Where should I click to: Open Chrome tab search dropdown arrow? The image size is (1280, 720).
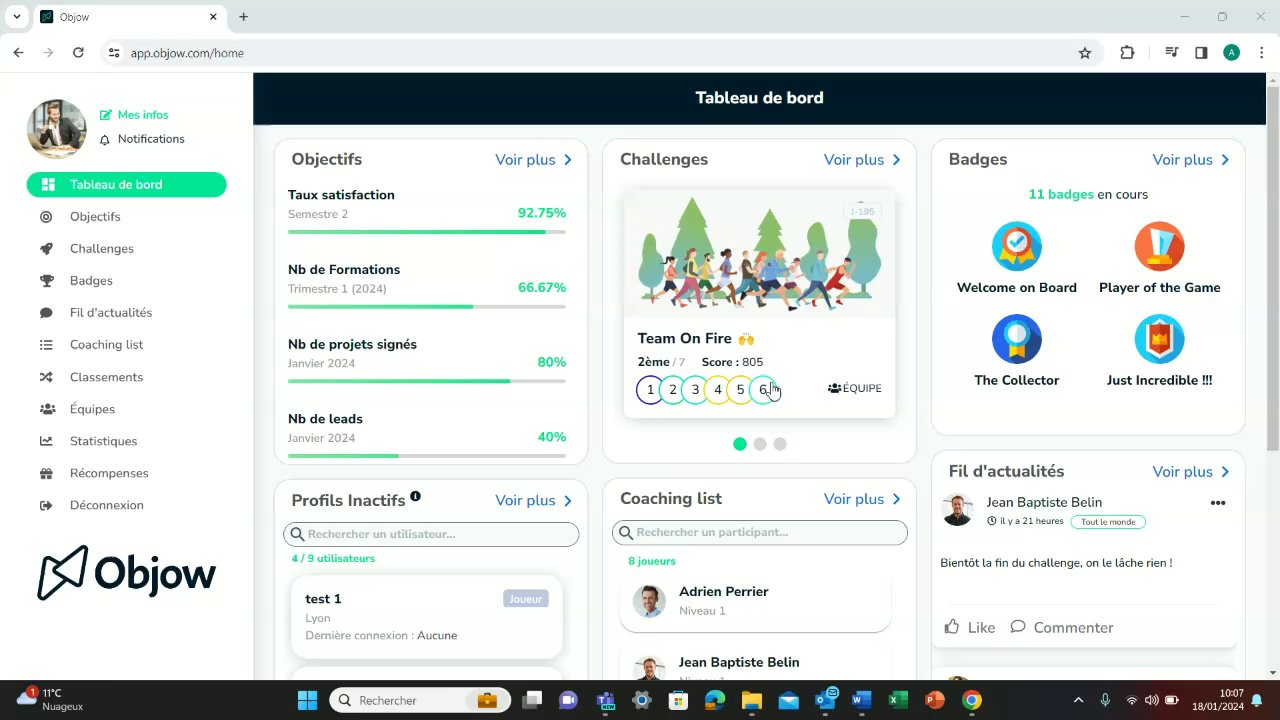17,17
